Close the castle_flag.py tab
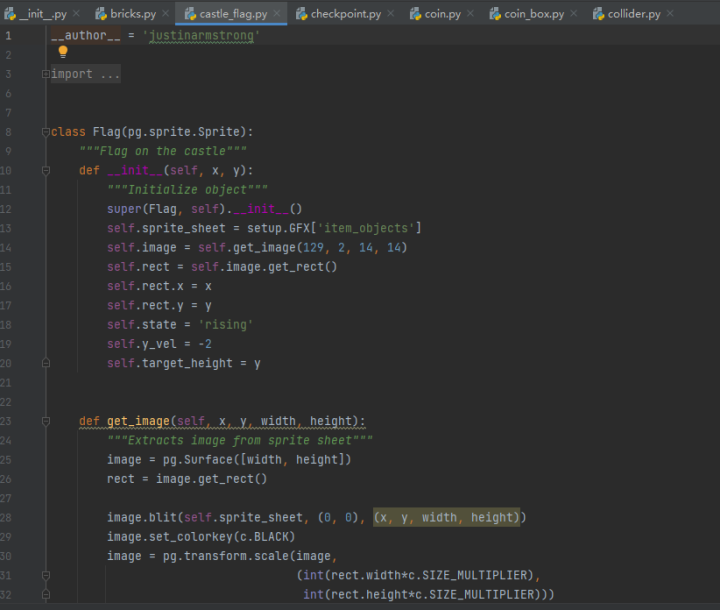The image size is (720, 610). coord(277,14)
